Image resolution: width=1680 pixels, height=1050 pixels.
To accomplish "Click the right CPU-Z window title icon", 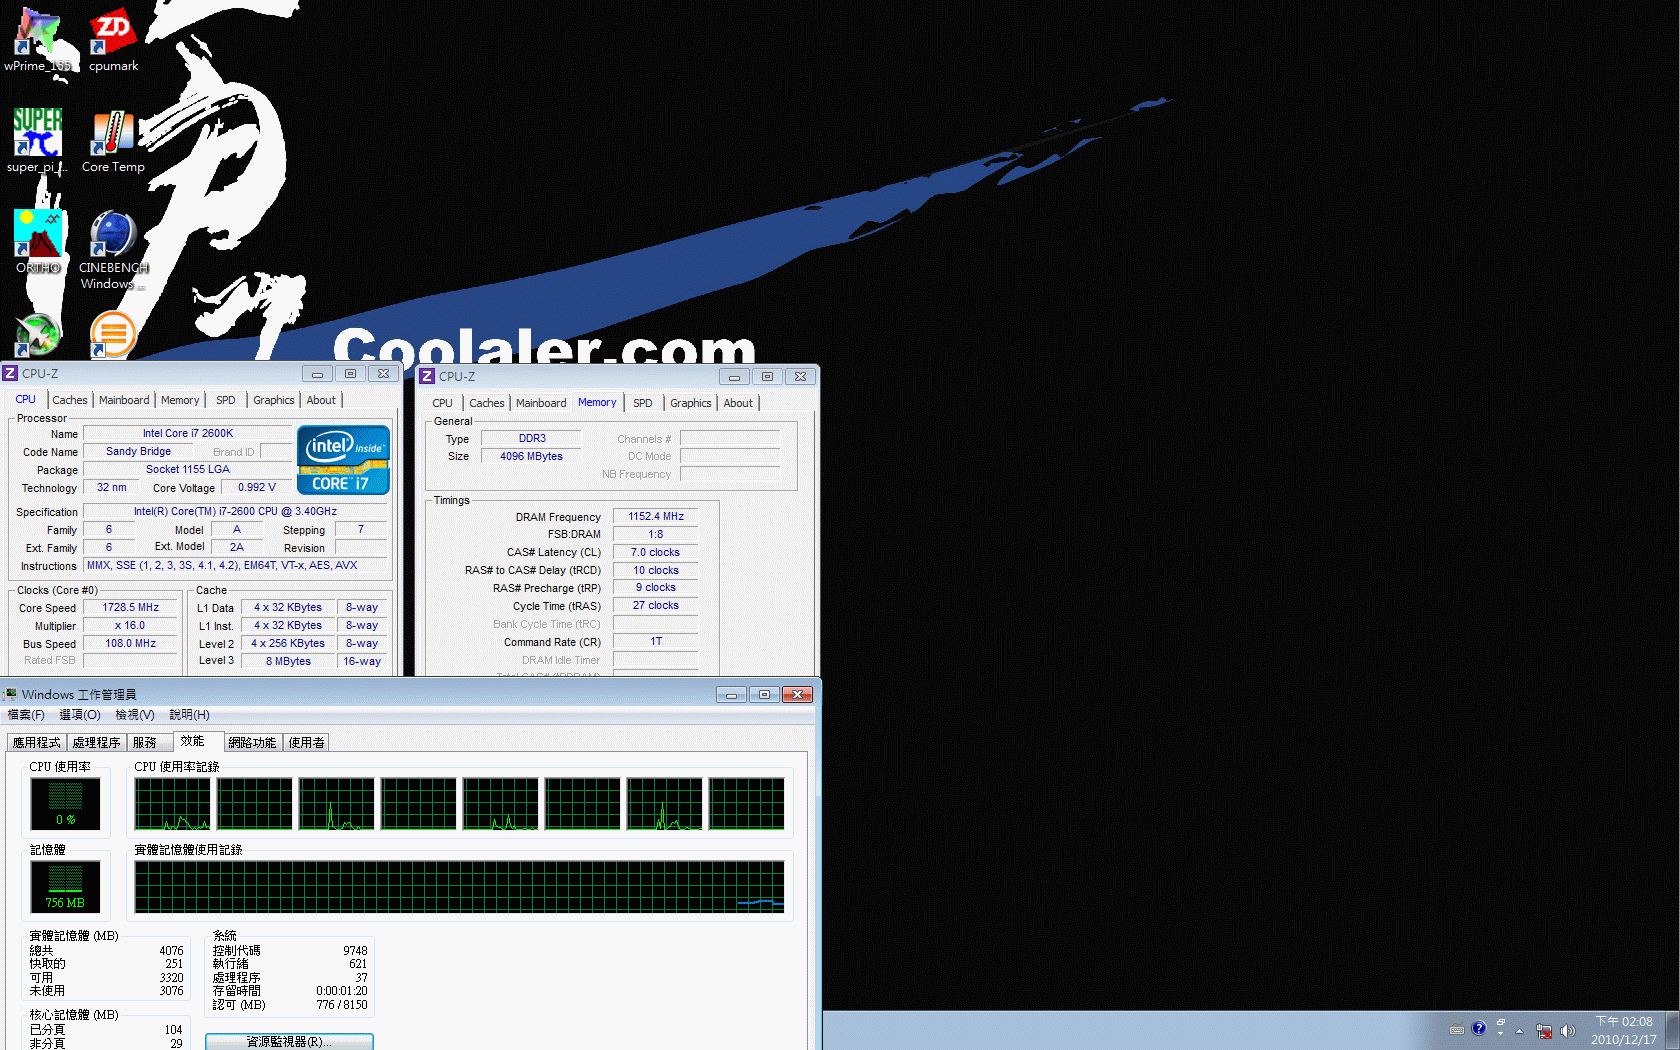I will coord(427,376).
